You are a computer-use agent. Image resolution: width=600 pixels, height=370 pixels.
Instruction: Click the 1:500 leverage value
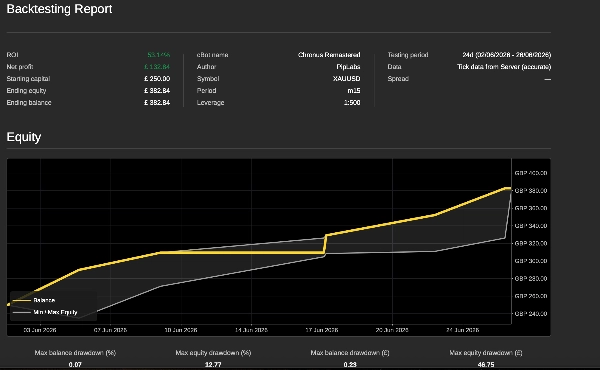(352, 103)
